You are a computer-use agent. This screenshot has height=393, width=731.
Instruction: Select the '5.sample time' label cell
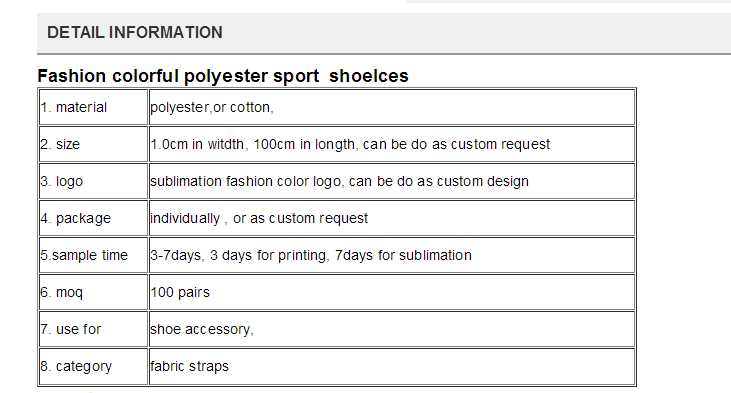pos(93,255)
